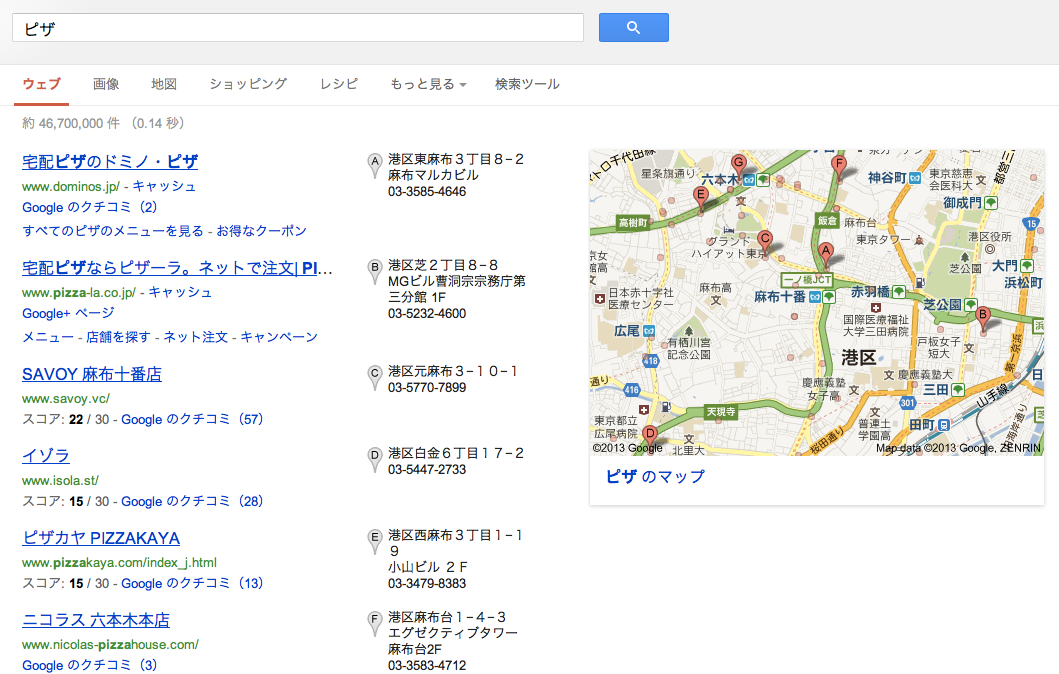Viewport: 1059px width, 674px height.
Task: Click the 03-5447-2733 phone number
Action: (427, 469)
